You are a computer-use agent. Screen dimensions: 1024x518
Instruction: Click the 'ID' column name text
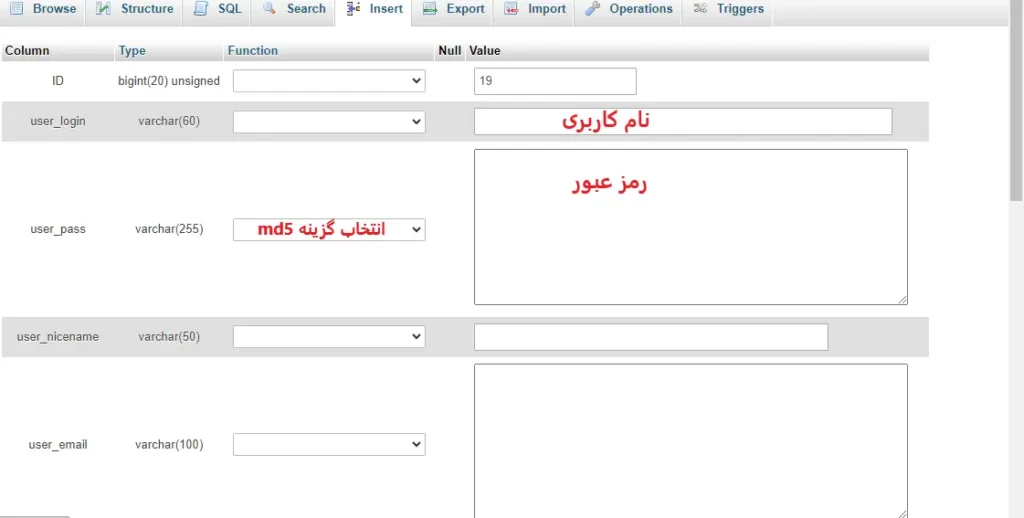57,81
